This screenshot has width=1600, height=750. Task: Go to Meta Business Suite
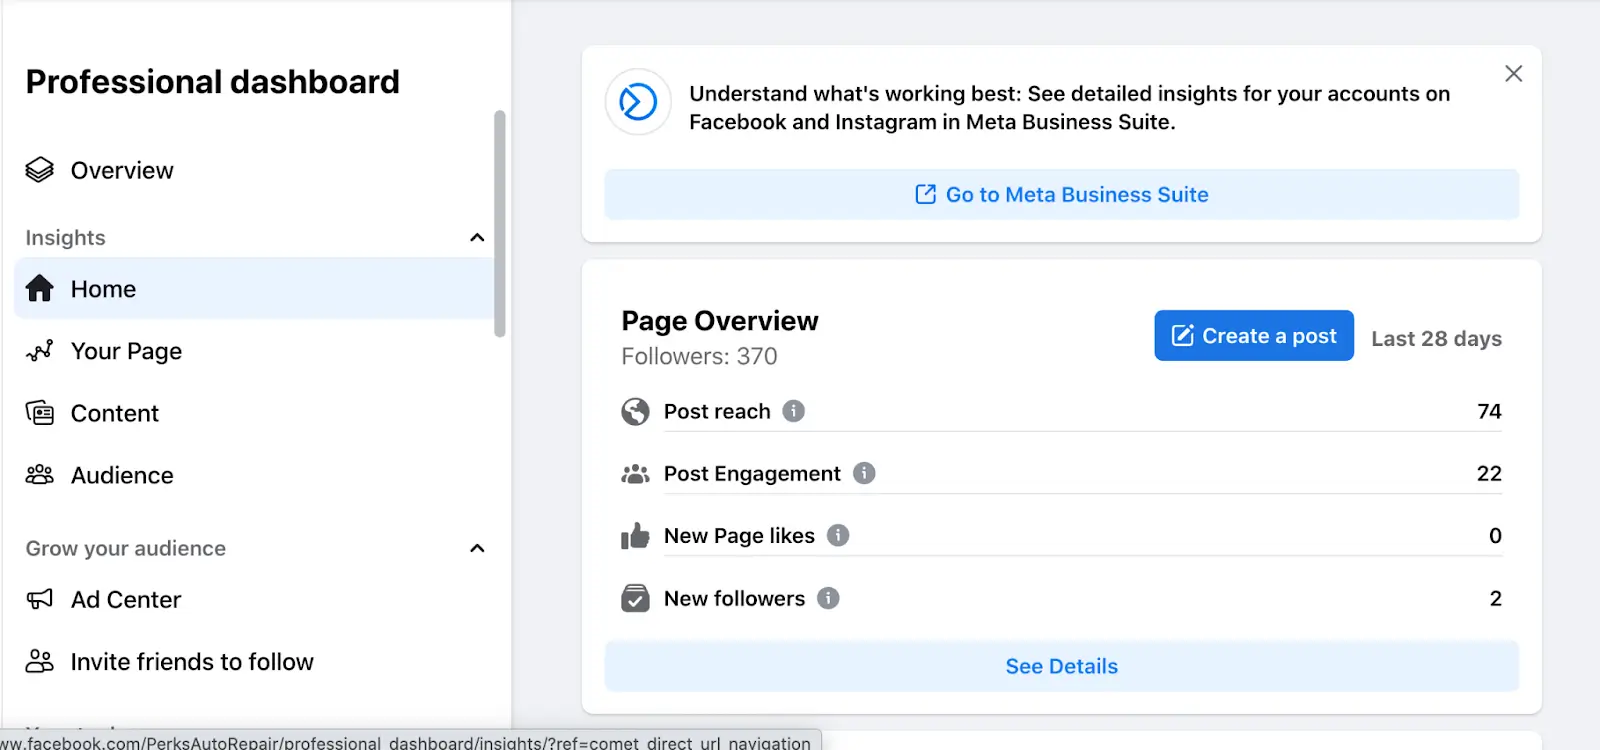pos(1062,195)
